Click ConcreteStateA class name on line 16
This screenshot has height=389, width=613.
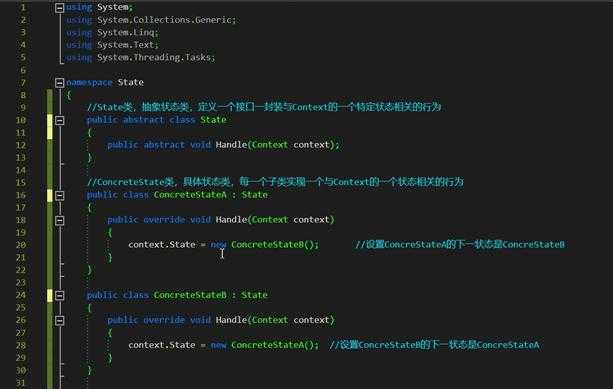click(x=190, y=195)
